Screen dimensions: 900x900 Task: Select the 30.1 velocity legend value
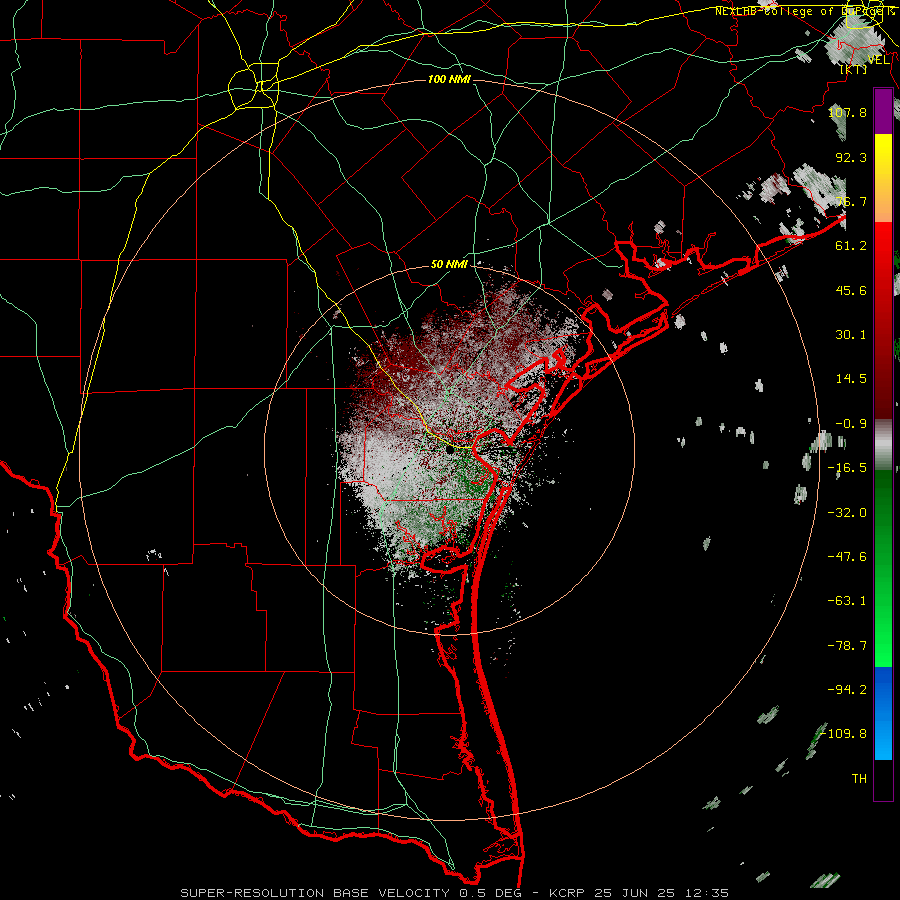[x=851, y=335]
